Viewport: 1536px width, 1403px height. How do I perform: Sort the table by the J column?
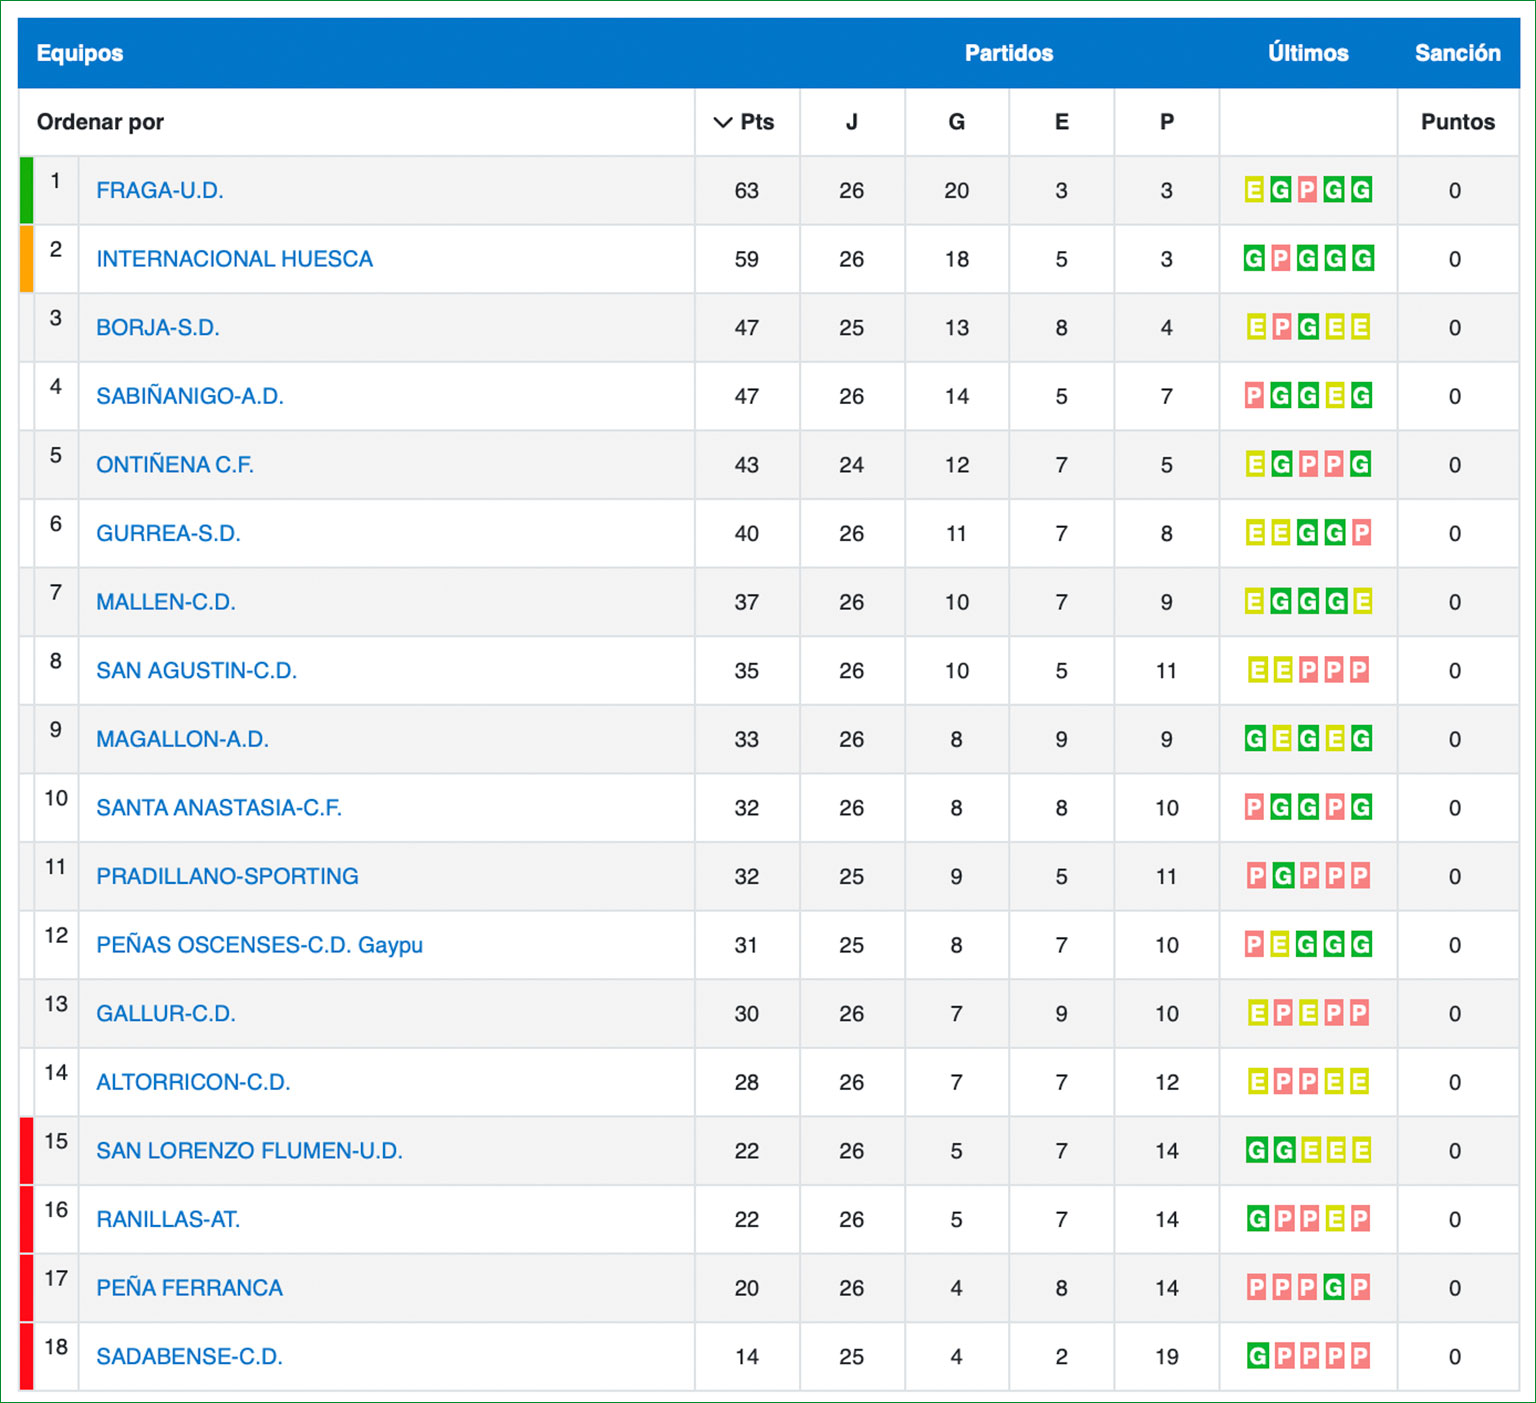pos(851,122)
